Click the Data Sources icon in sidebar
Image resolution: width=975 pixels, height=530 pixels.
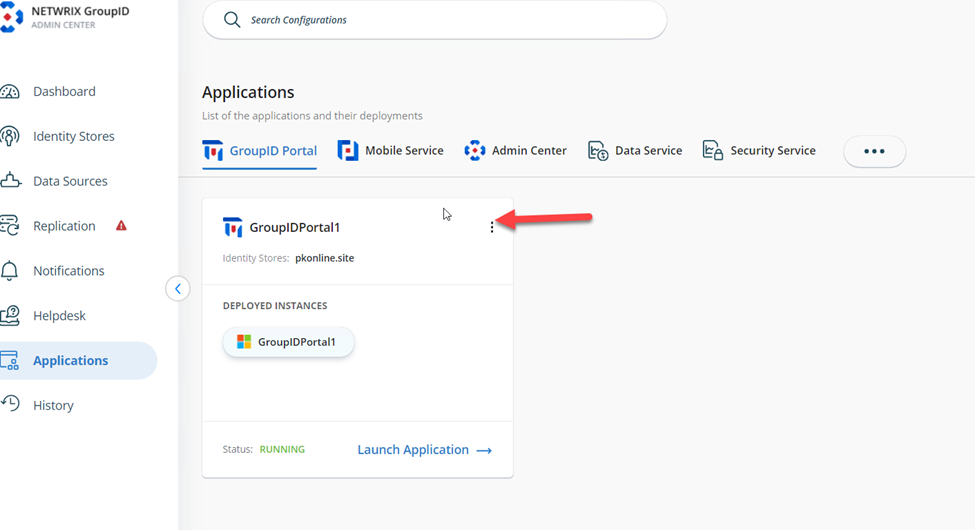click(x=10, y=180)
